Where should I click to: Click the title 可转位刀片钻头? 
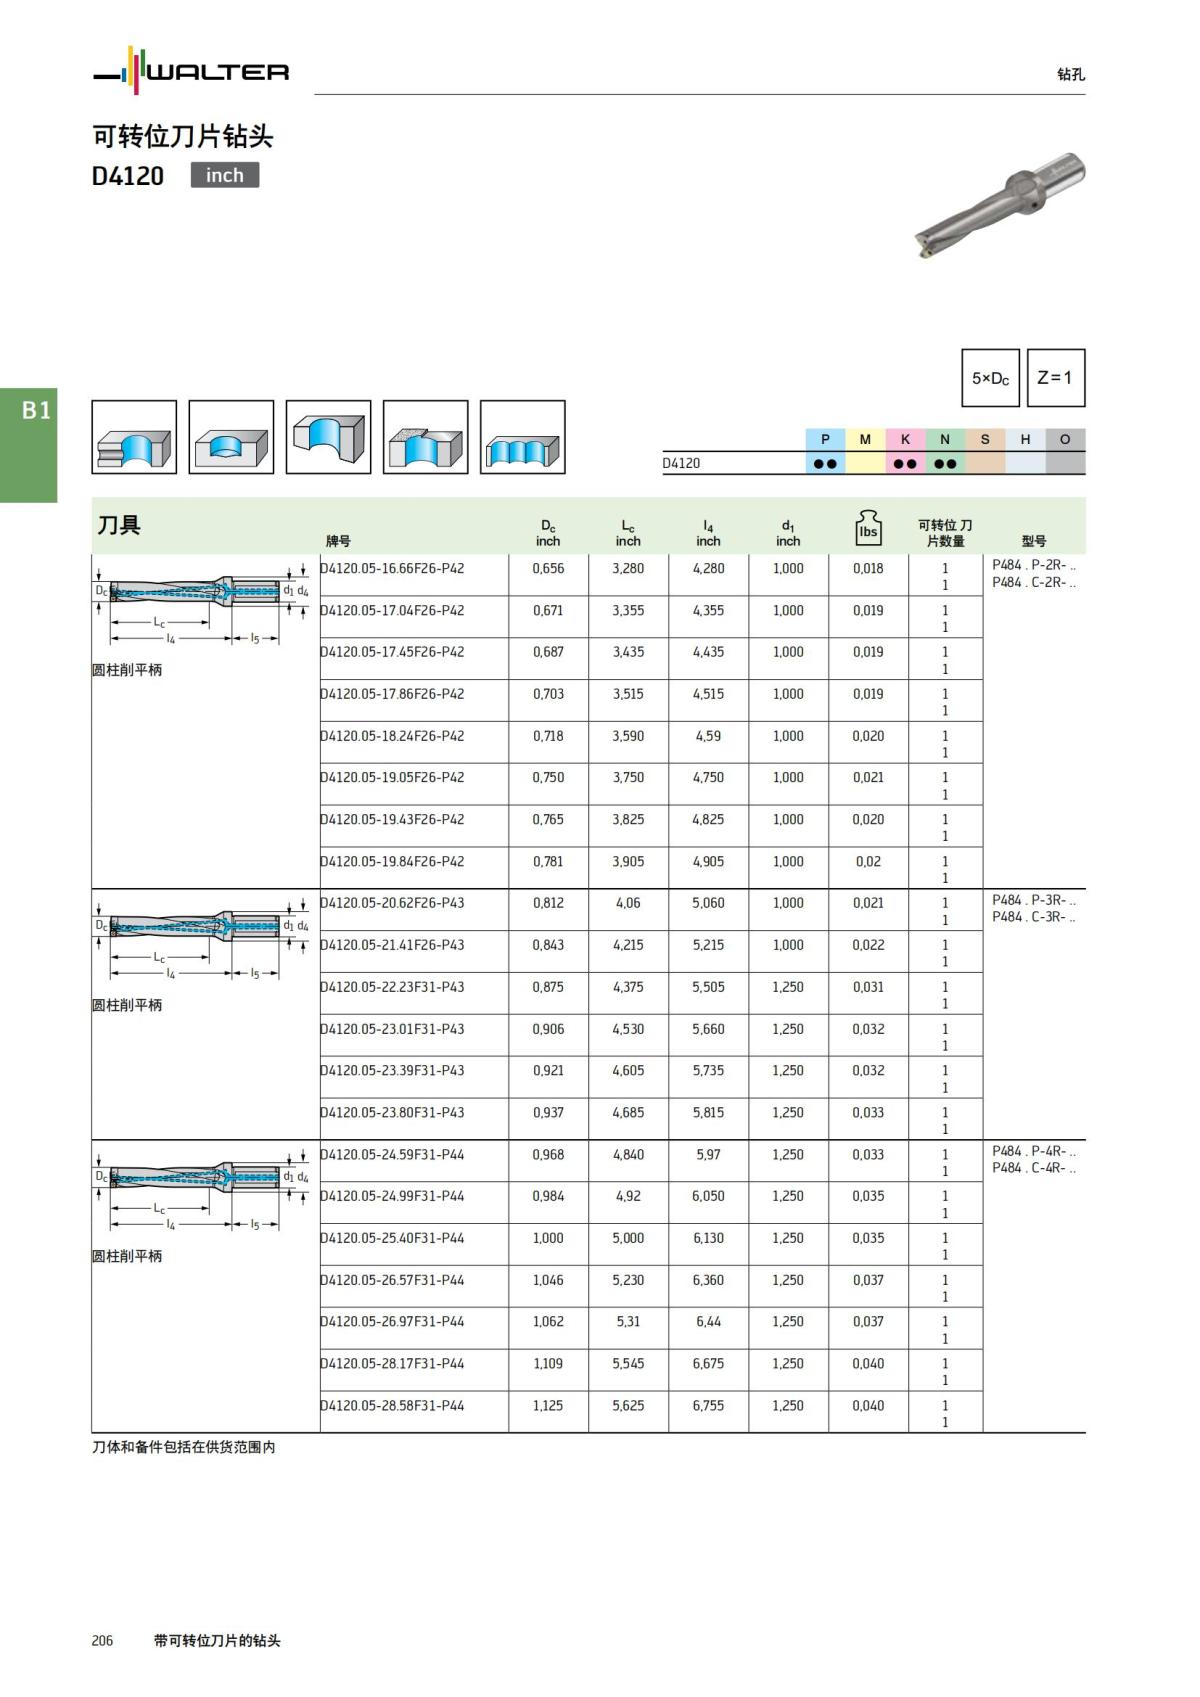[x=183, y=136]
